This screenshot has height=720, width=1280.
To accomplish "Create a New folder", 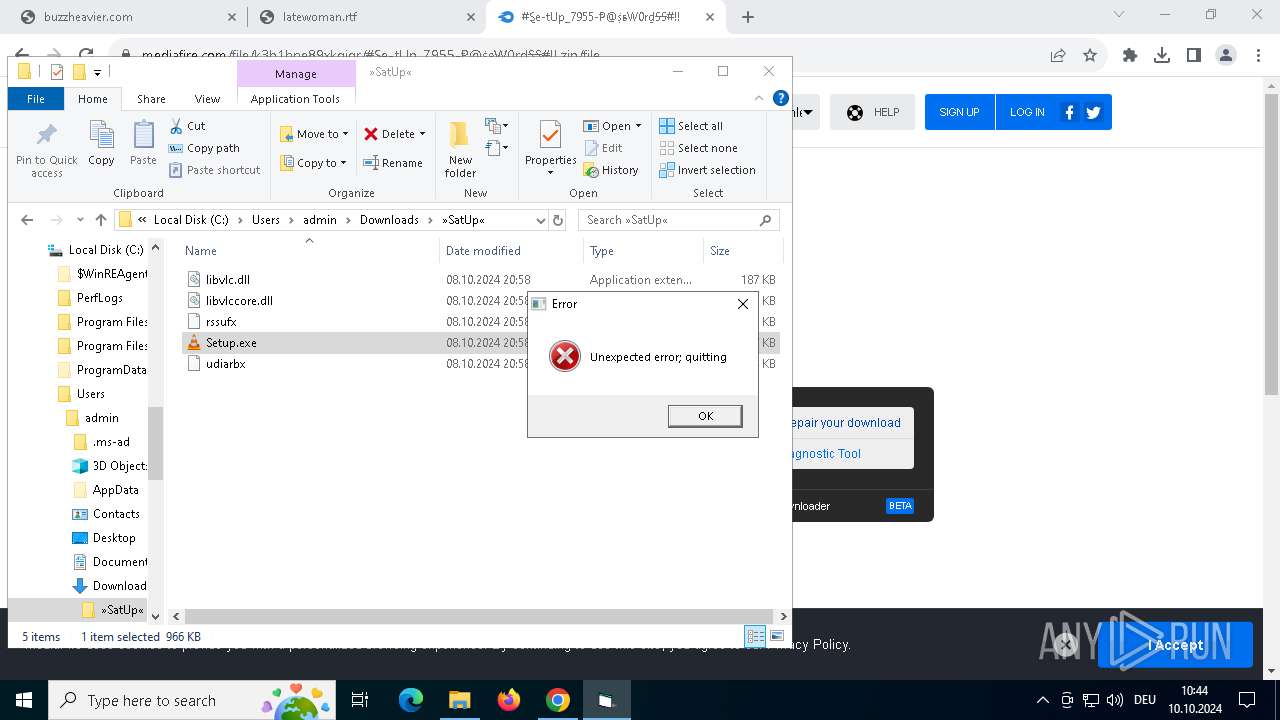I will (460, 150).
